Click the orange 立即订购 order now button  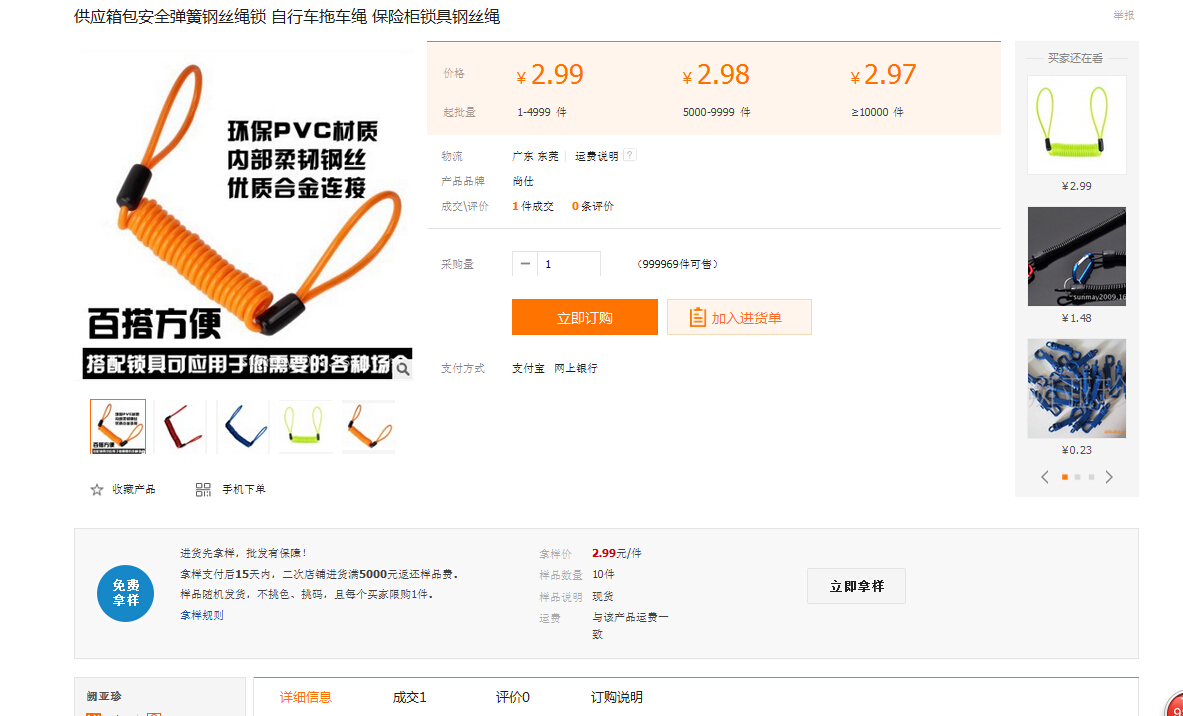(584, 318)
